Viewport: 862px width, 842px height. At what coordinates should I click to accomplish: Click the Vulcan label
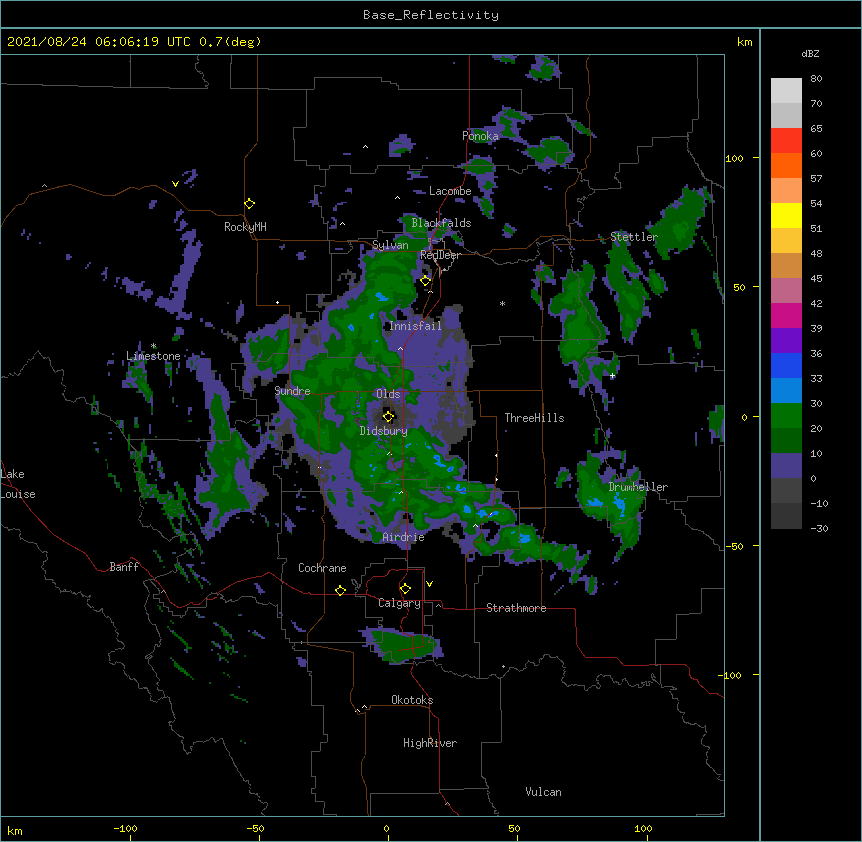pos(543,792)
